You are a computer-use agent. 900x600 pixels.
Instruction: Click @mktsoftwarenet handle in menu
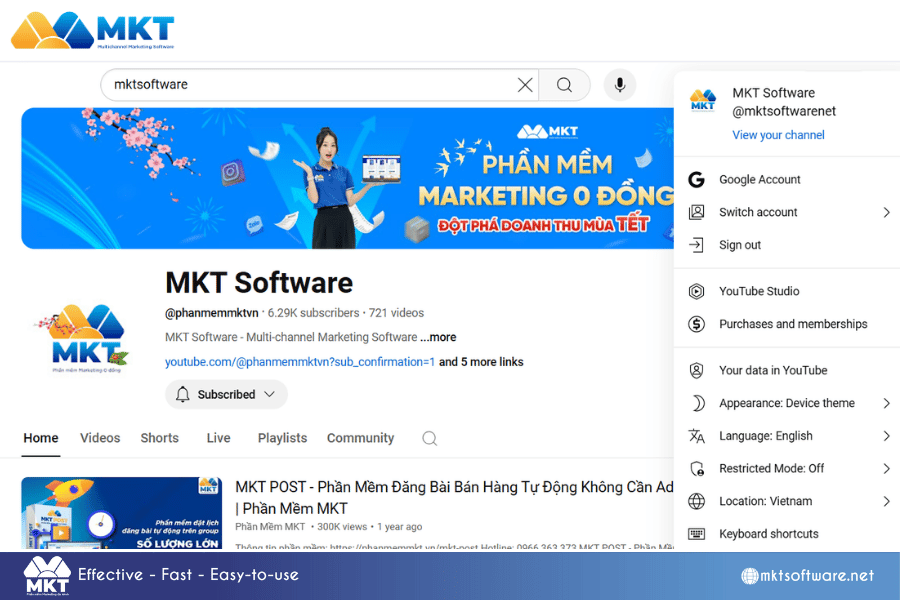pyautogui.click(x=784, y=111)
